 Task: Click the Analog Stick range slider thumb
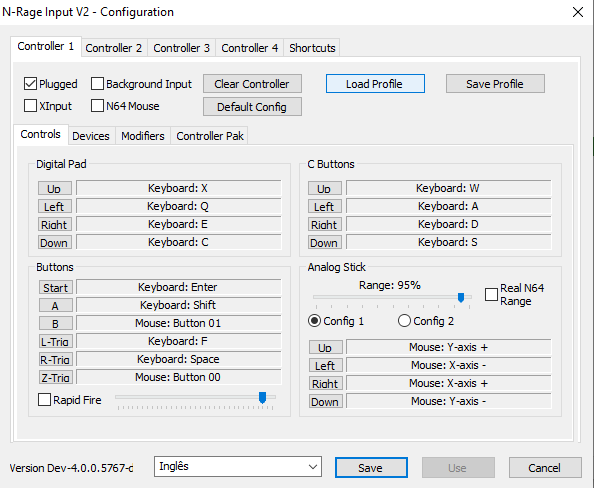coord(461,297)
